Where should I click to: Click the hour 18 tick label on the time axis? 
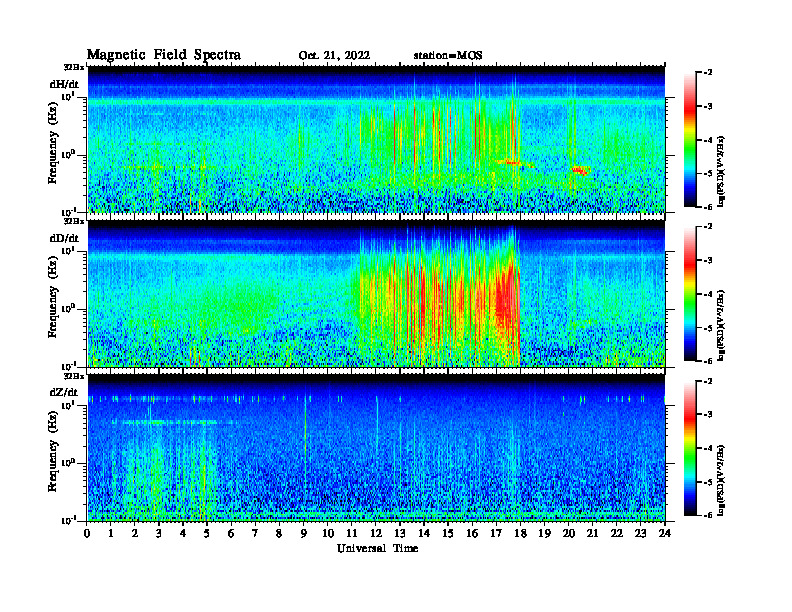520,534
